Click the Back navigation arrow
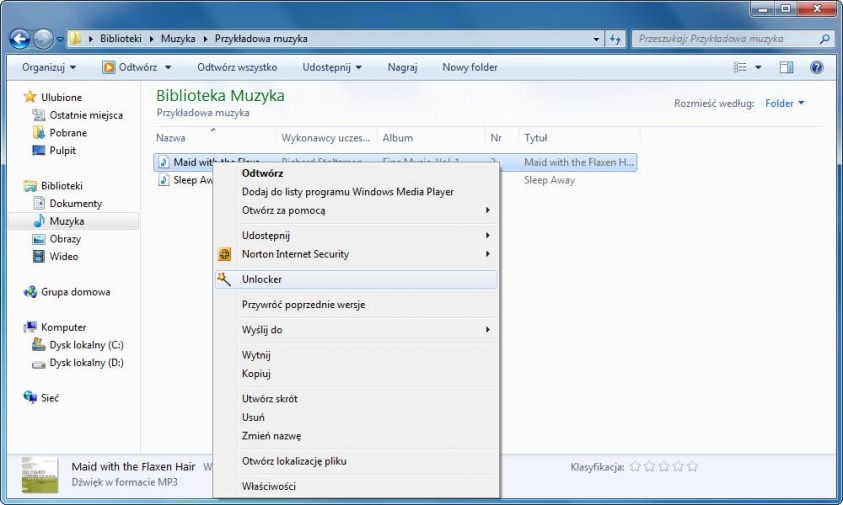 tap(19, 39)
